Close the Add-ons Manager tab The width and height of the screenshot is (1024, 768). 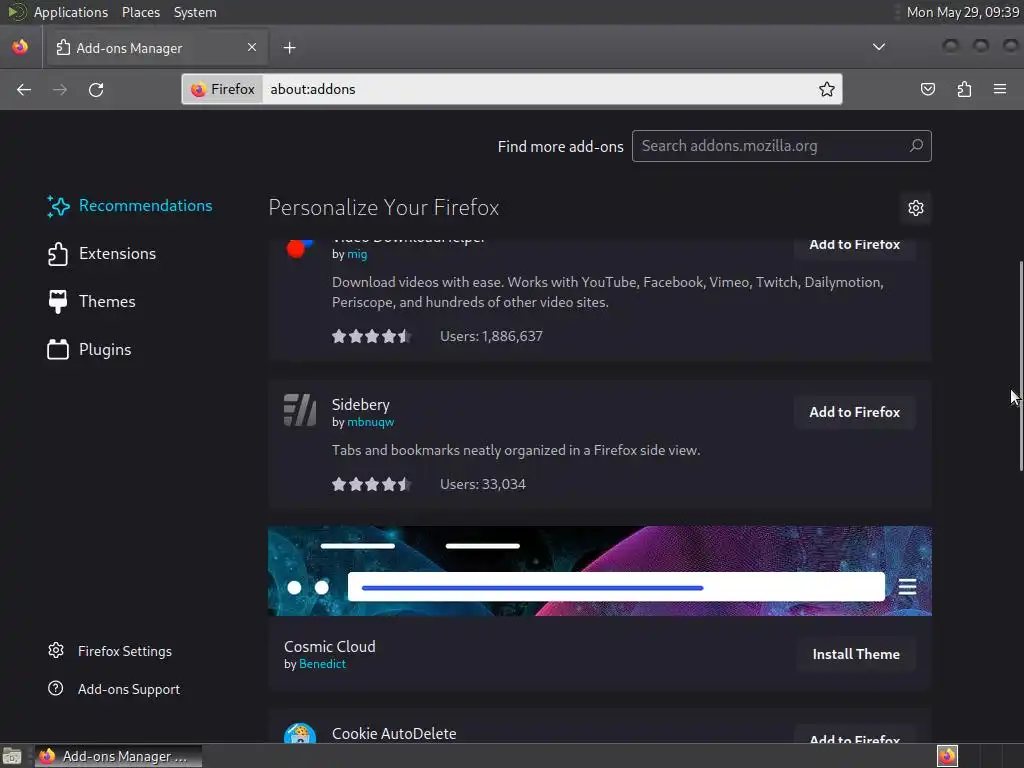pyautogui.click(x=252, y=47)
